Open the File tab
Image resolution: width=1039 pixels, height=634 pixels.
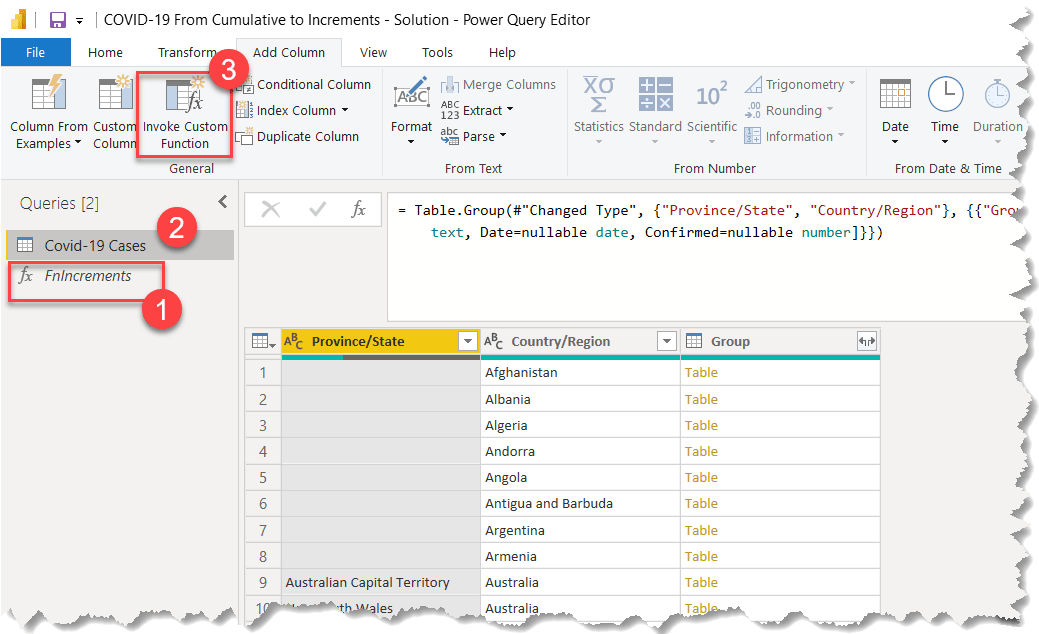(x=35, y=52)
